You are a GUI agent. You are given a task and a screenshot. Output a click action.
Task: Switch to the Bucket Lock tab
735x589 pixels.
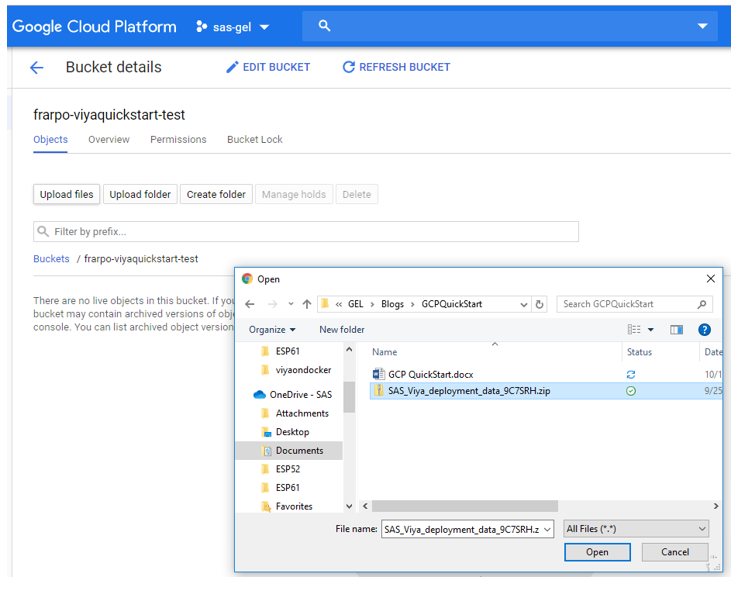click(254, 139)
